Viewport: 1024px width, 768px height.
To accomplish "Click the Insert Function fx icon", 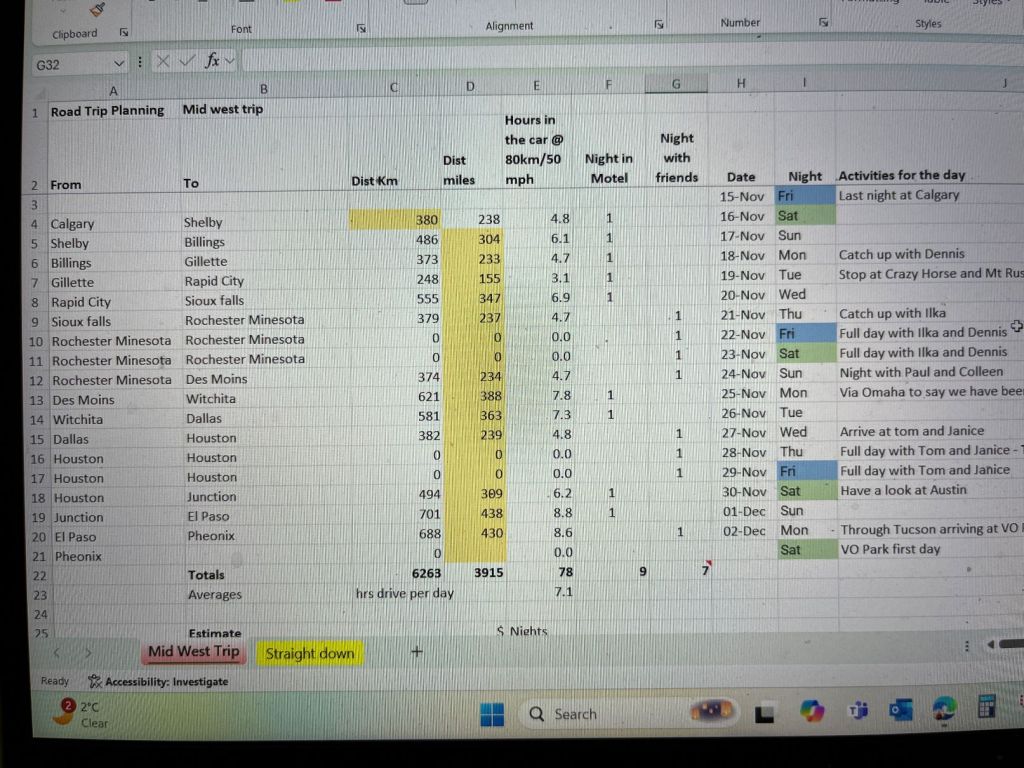I will point(212,61).
